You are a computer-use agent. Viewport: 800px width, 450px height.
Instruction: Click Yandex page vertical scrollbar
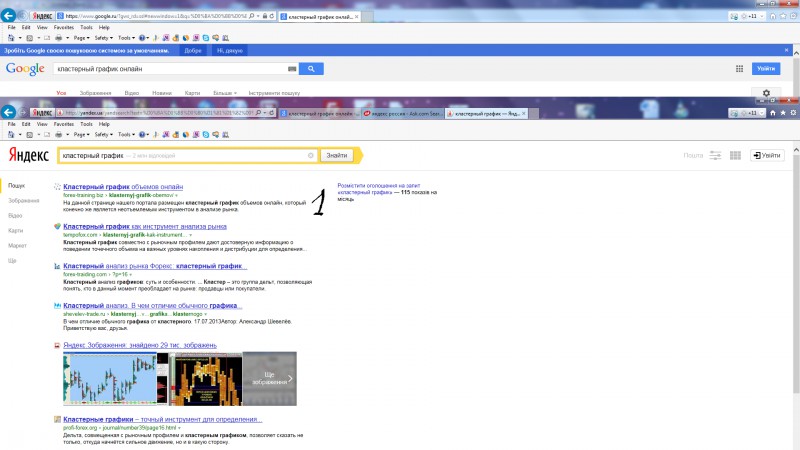tap(796, 276)
